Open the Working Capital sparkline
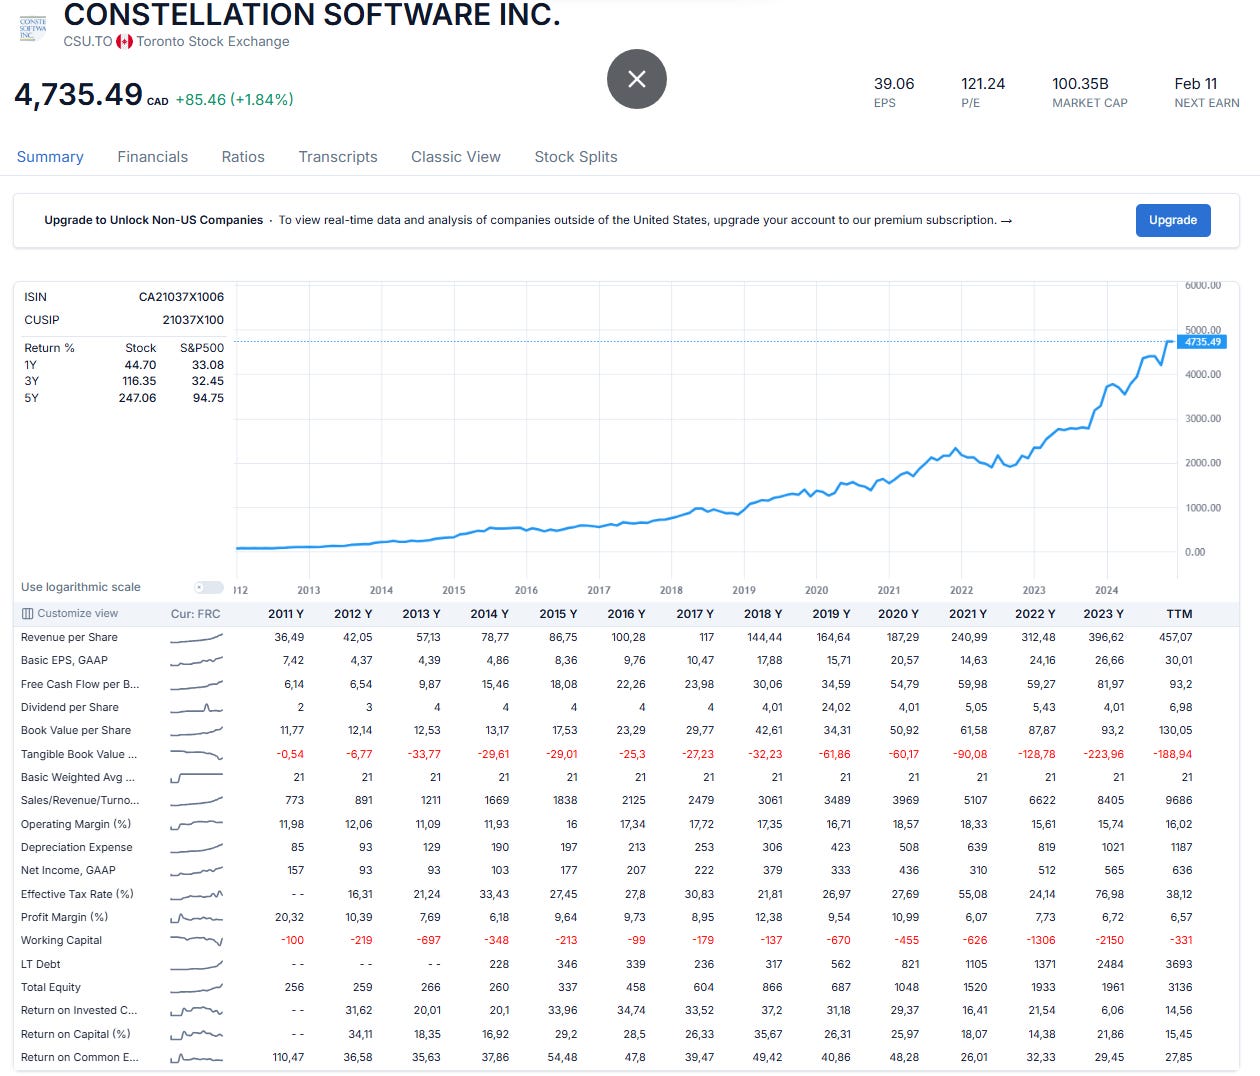 pyautogui.click(x=196, y=940)
